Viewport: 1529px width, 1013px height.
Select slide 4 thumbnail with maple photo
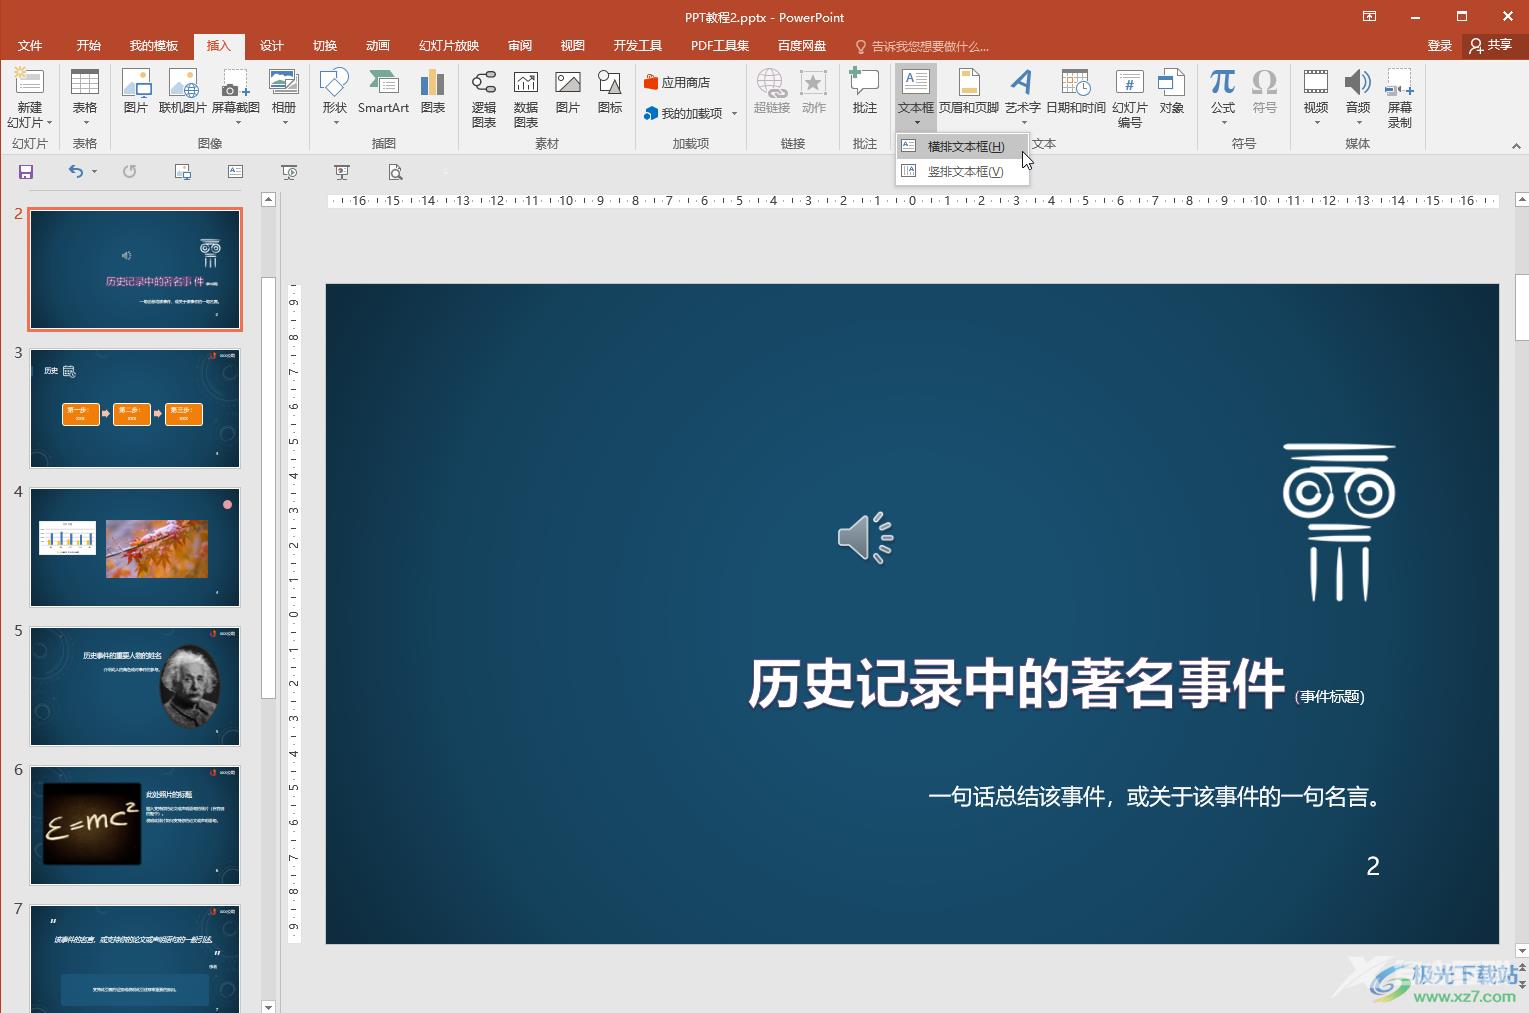click(135, 547)
